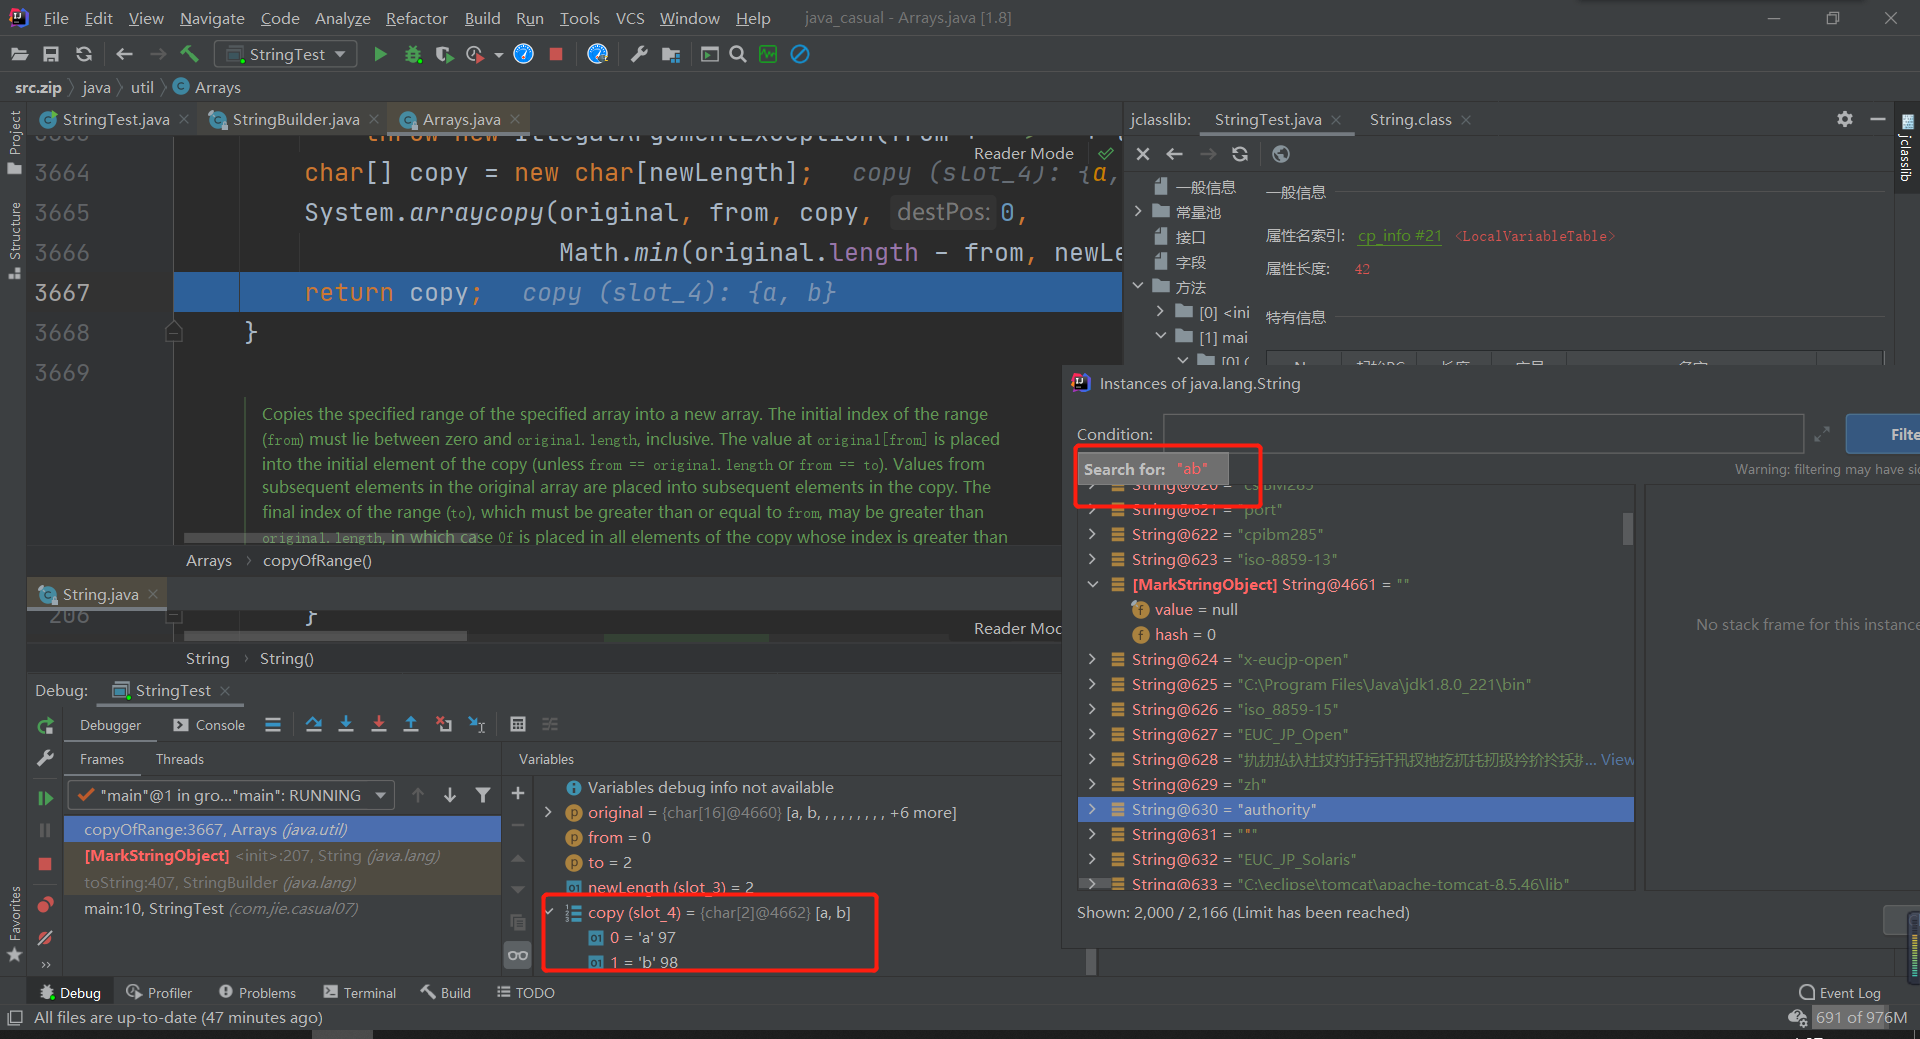
Task: Expand the original variable node
Action: point(548,812)
